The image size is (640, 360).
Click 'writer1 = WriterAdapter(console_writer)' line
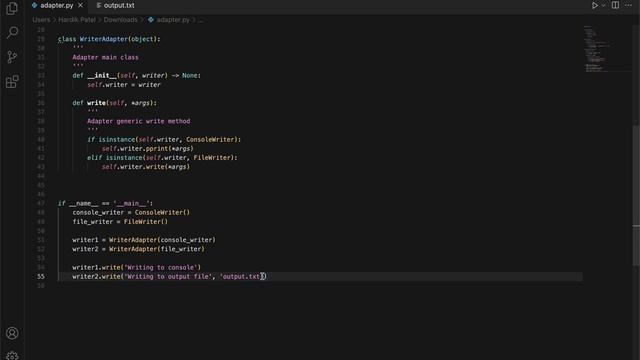[144, 240]
